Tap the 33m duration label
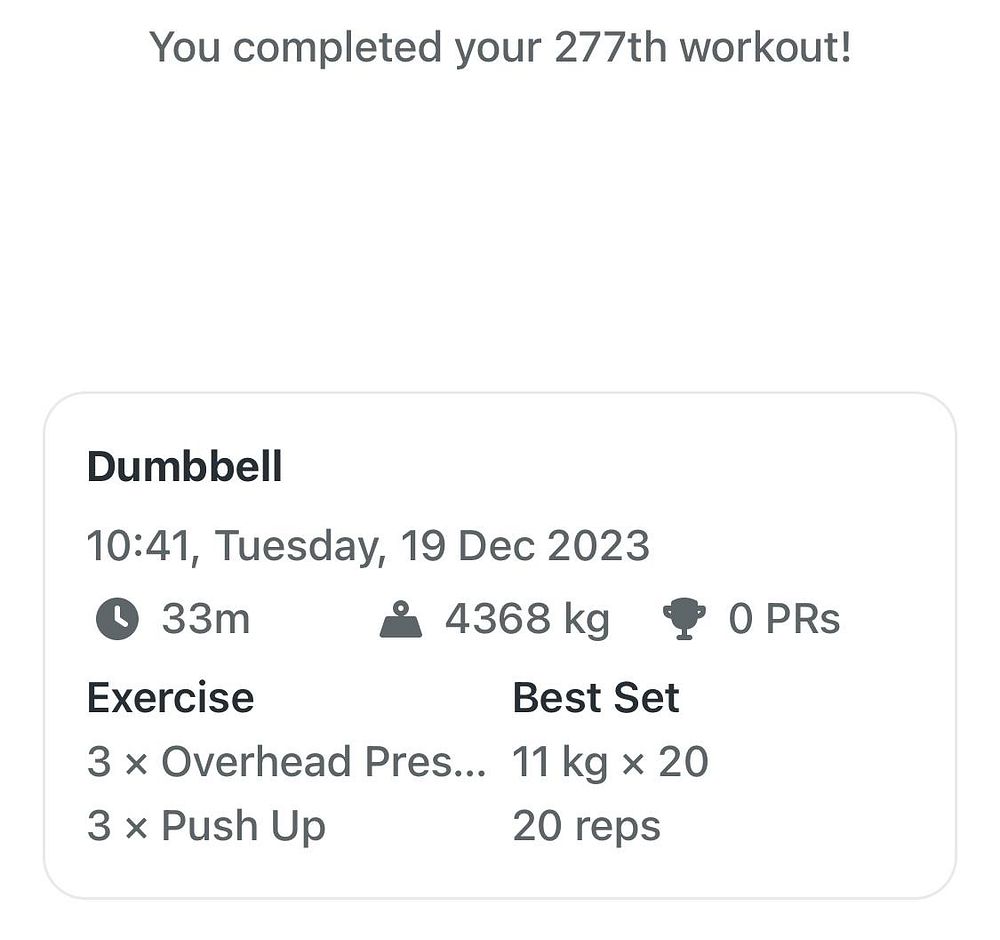This screenshot has height=940, width=1000. tap(205, 619)
